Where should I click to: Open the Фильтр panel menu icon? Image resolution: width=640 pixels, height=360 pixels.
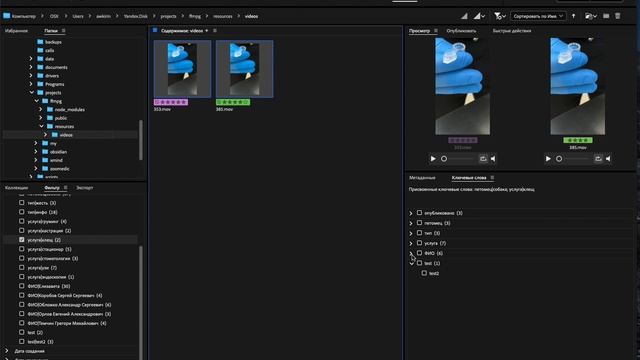pyautogui.click(x=65, y=188)
